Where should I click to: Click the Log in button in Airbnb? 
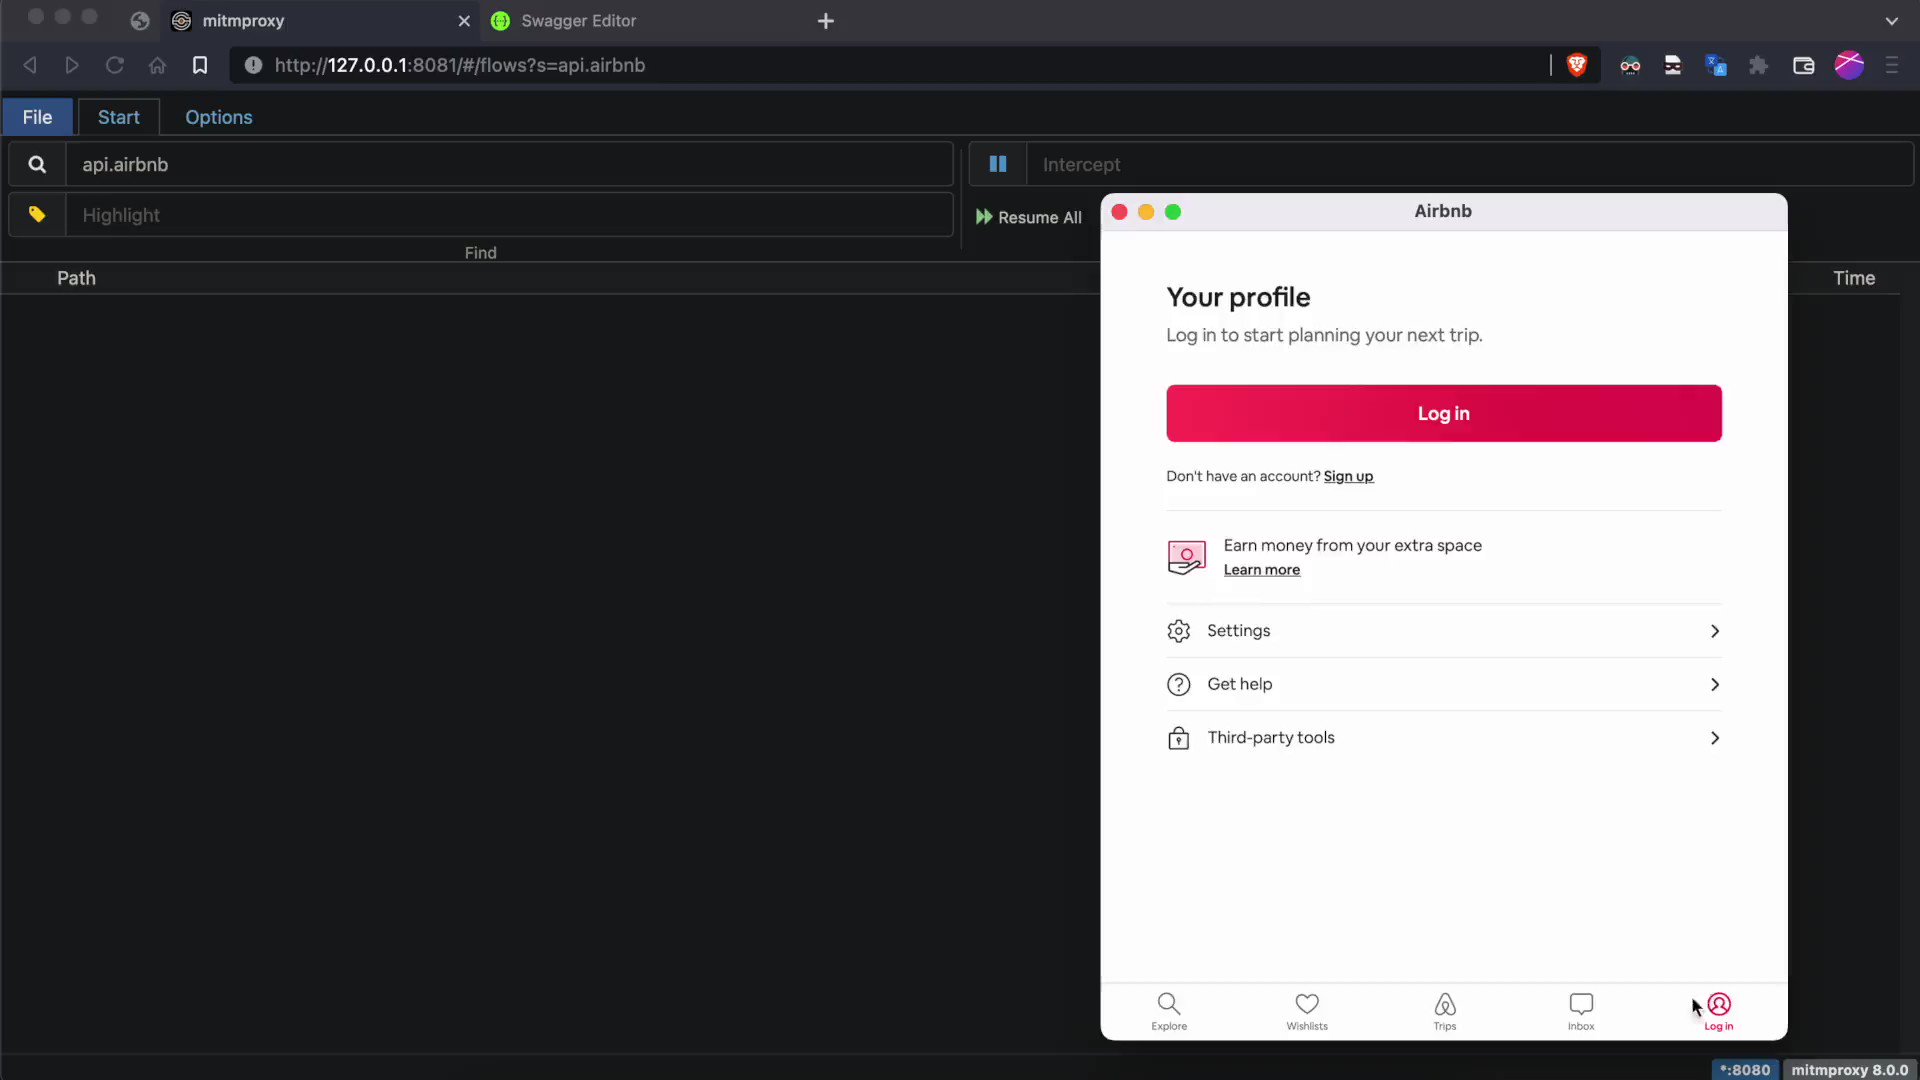(x=1443, y=413)
